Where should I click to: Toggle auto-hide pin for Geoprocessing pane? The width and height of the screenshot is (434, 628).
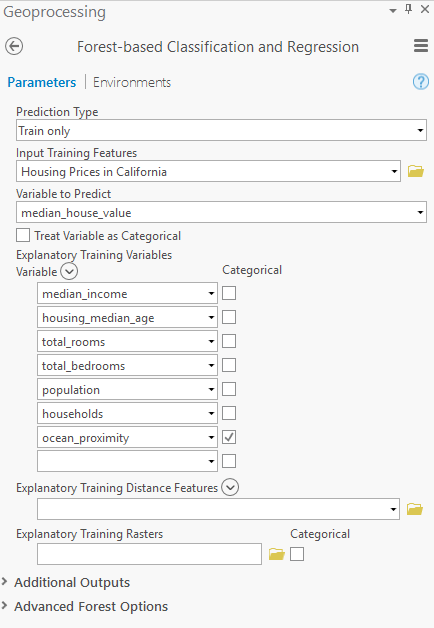(x=408, y=9)
